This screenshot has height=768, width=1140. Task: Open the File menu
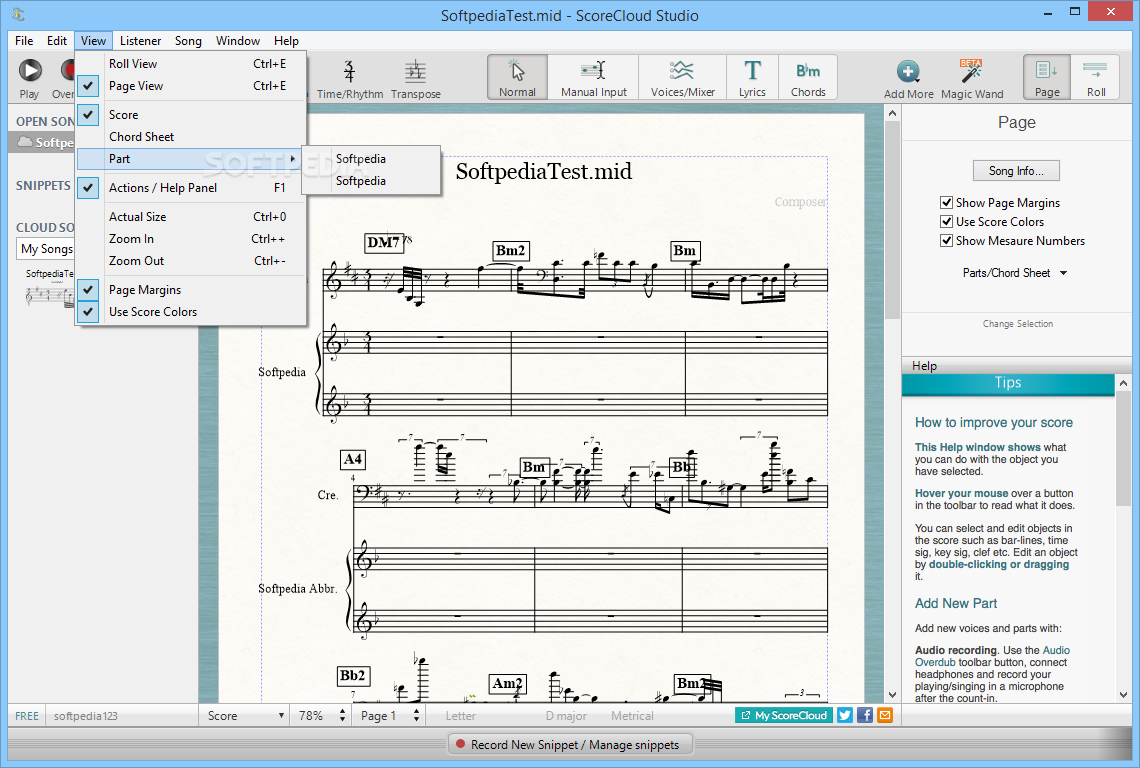pyautogui.click(x=24, y=41)
